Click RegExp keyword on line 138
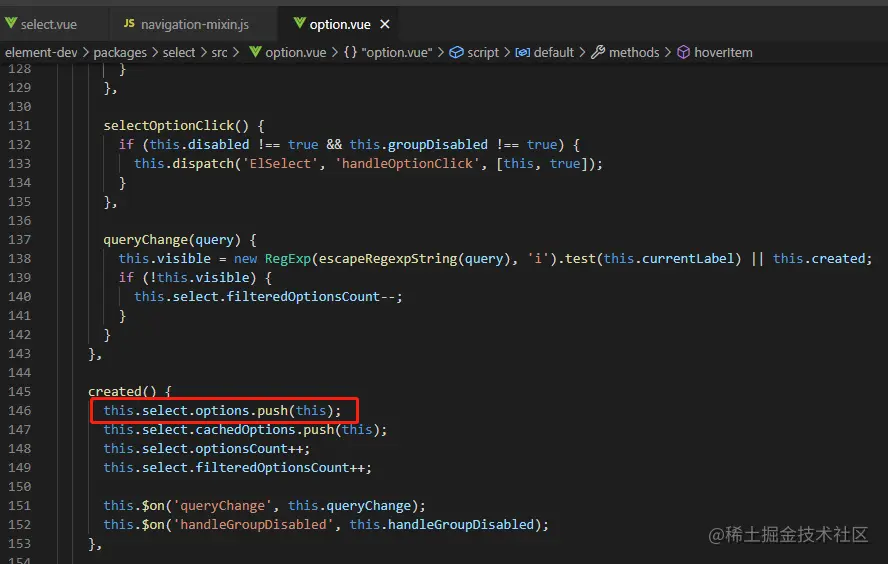888x564 pixels. 288,259
